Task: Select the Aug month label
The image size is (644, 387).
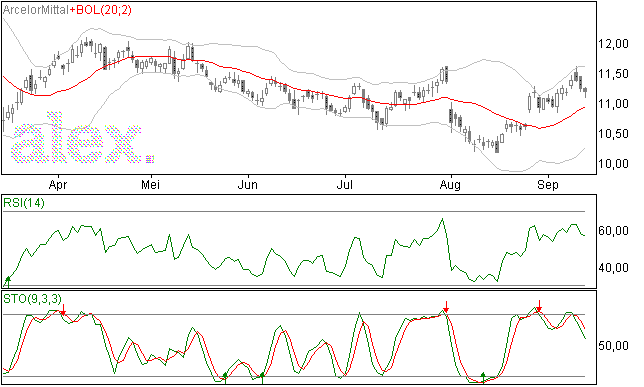Action: click(x=450, y=185)
